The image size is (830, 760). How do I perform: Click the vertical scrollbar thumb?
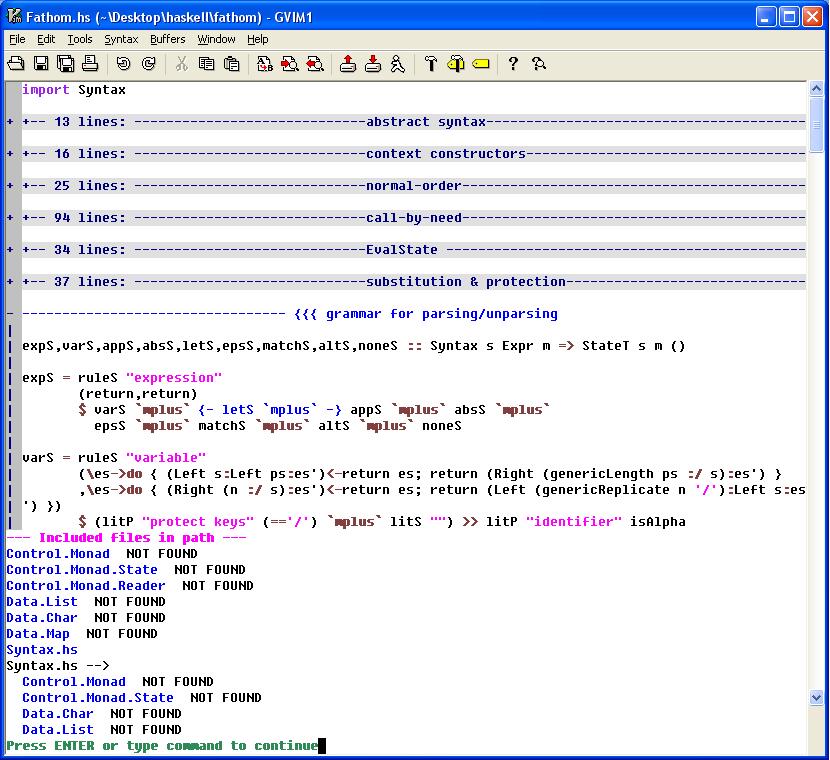tap(816, 125)
